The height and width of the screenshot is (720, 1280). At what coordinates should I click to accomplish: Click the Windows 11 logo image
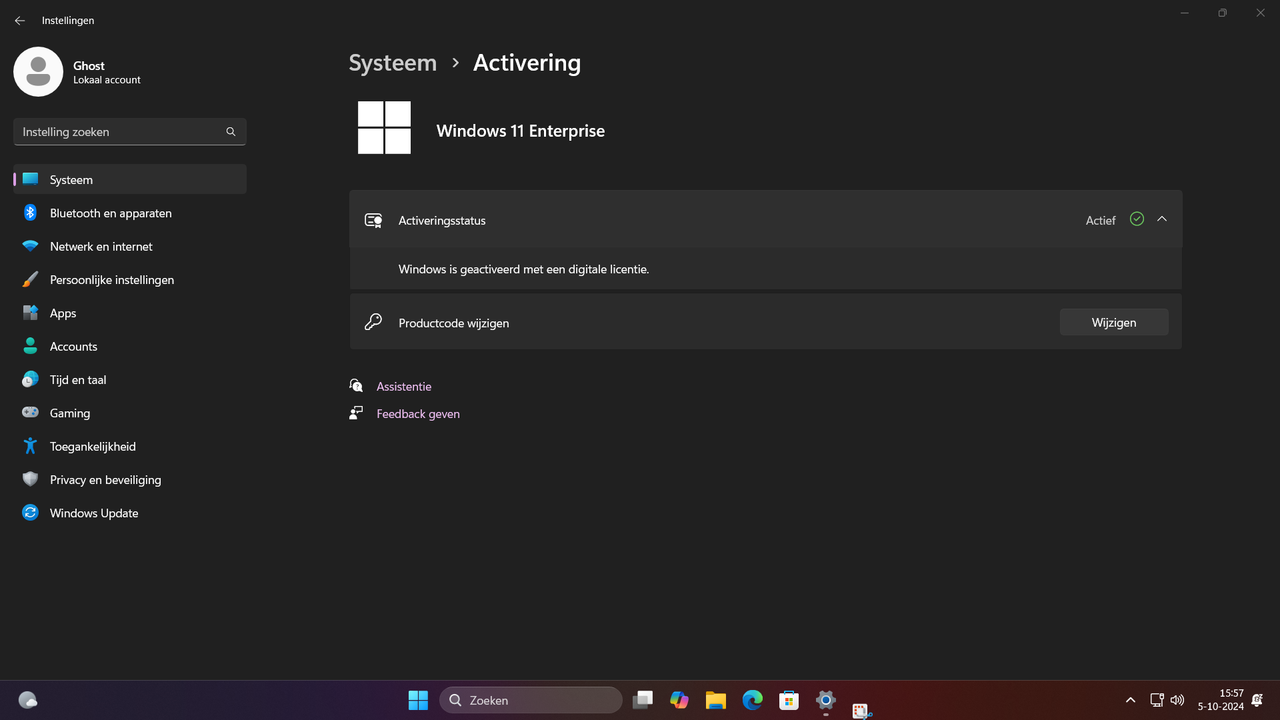[x=384, y=128]
